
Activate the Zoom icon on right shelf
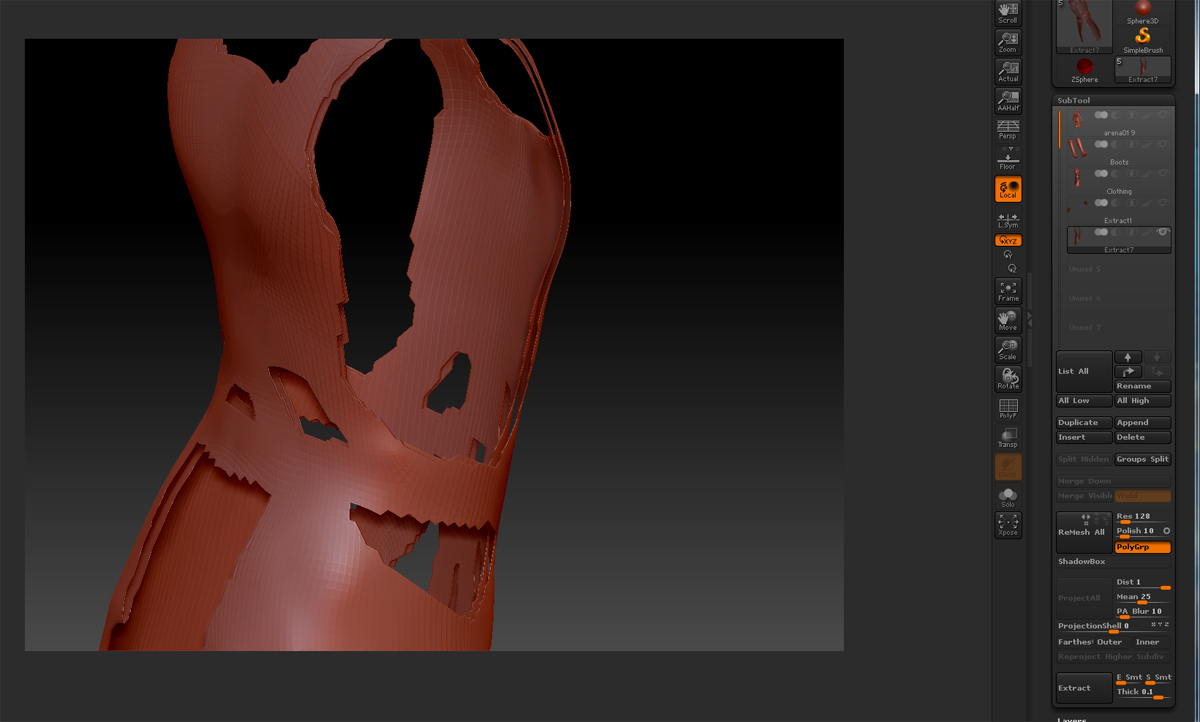pos(1008,40)
